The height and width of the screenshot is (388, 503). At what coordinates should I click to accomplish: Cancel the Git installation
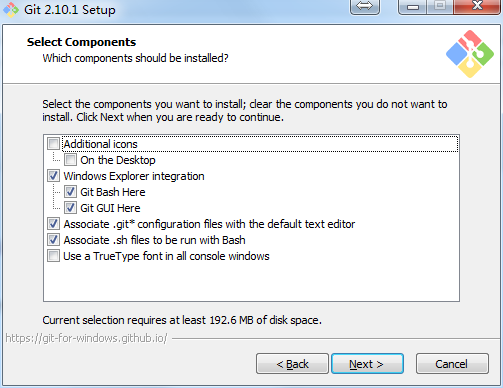(452, 364)
